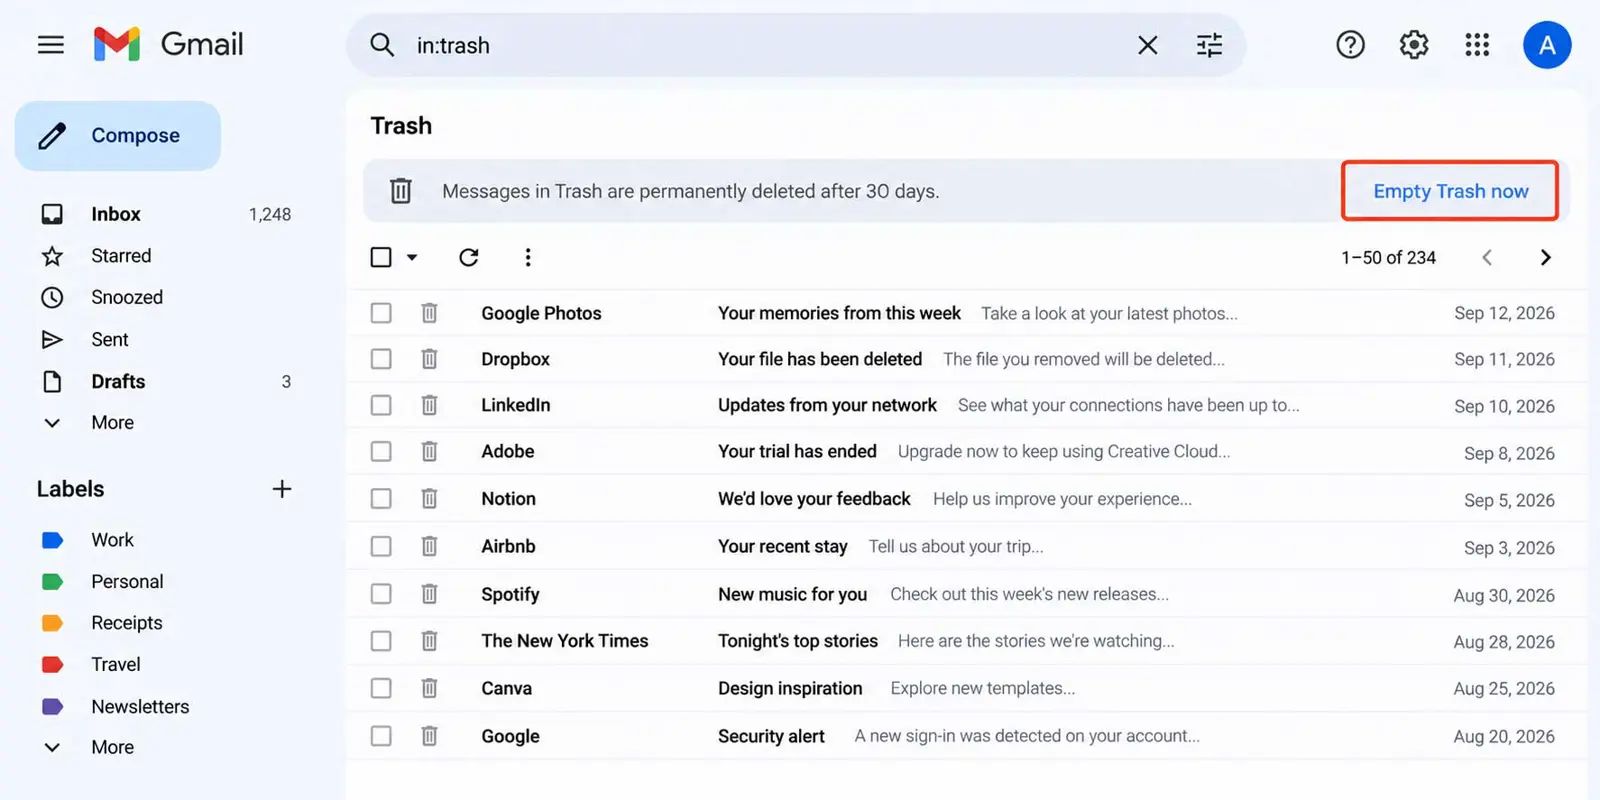Click the trash icon on Spotify row
The width and height of the screenshot is (1600, 800).
pyautogui.click(x=429, y=594)
